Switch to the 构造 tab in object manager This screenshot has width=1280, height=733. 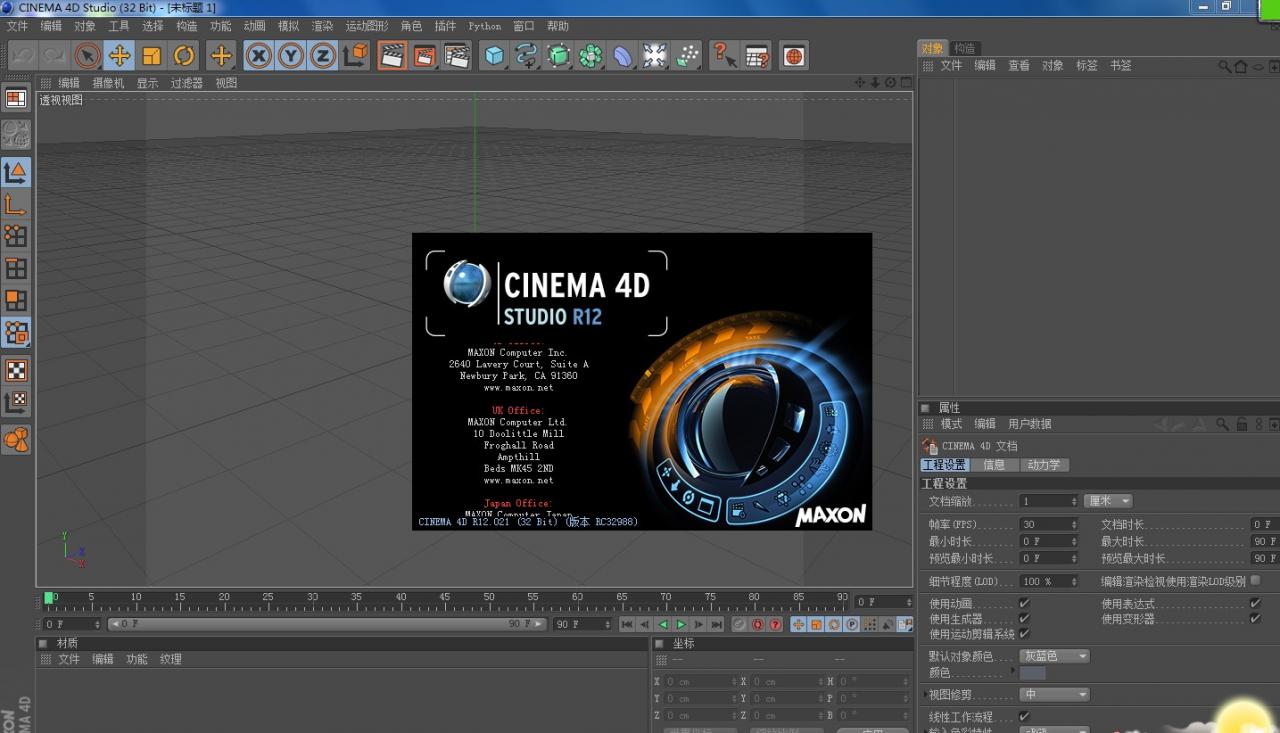pos(964,48)
